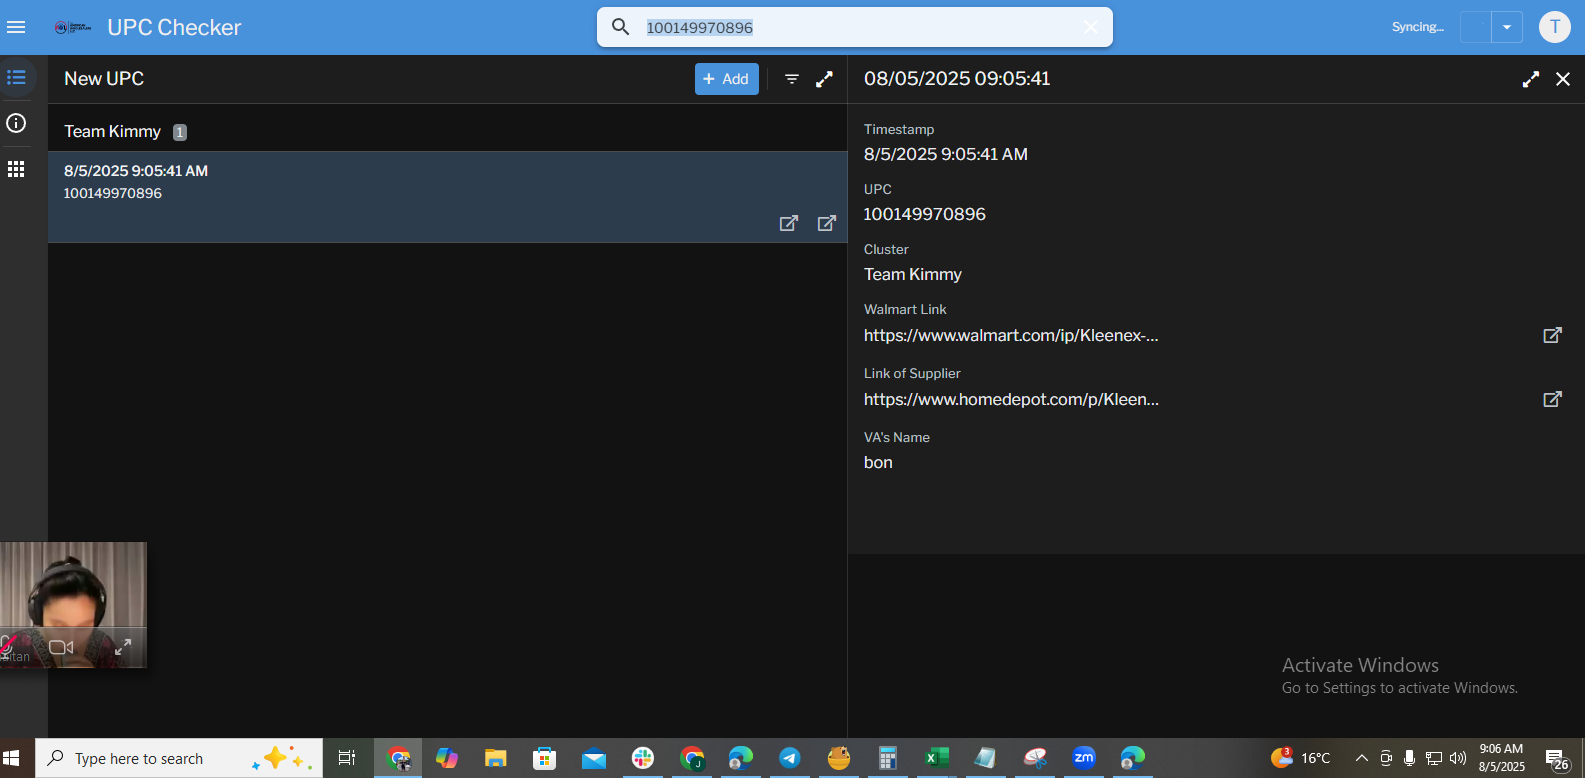1585x778 pixels.
Task: Open the user account avatar menu
Action: 1554,27
